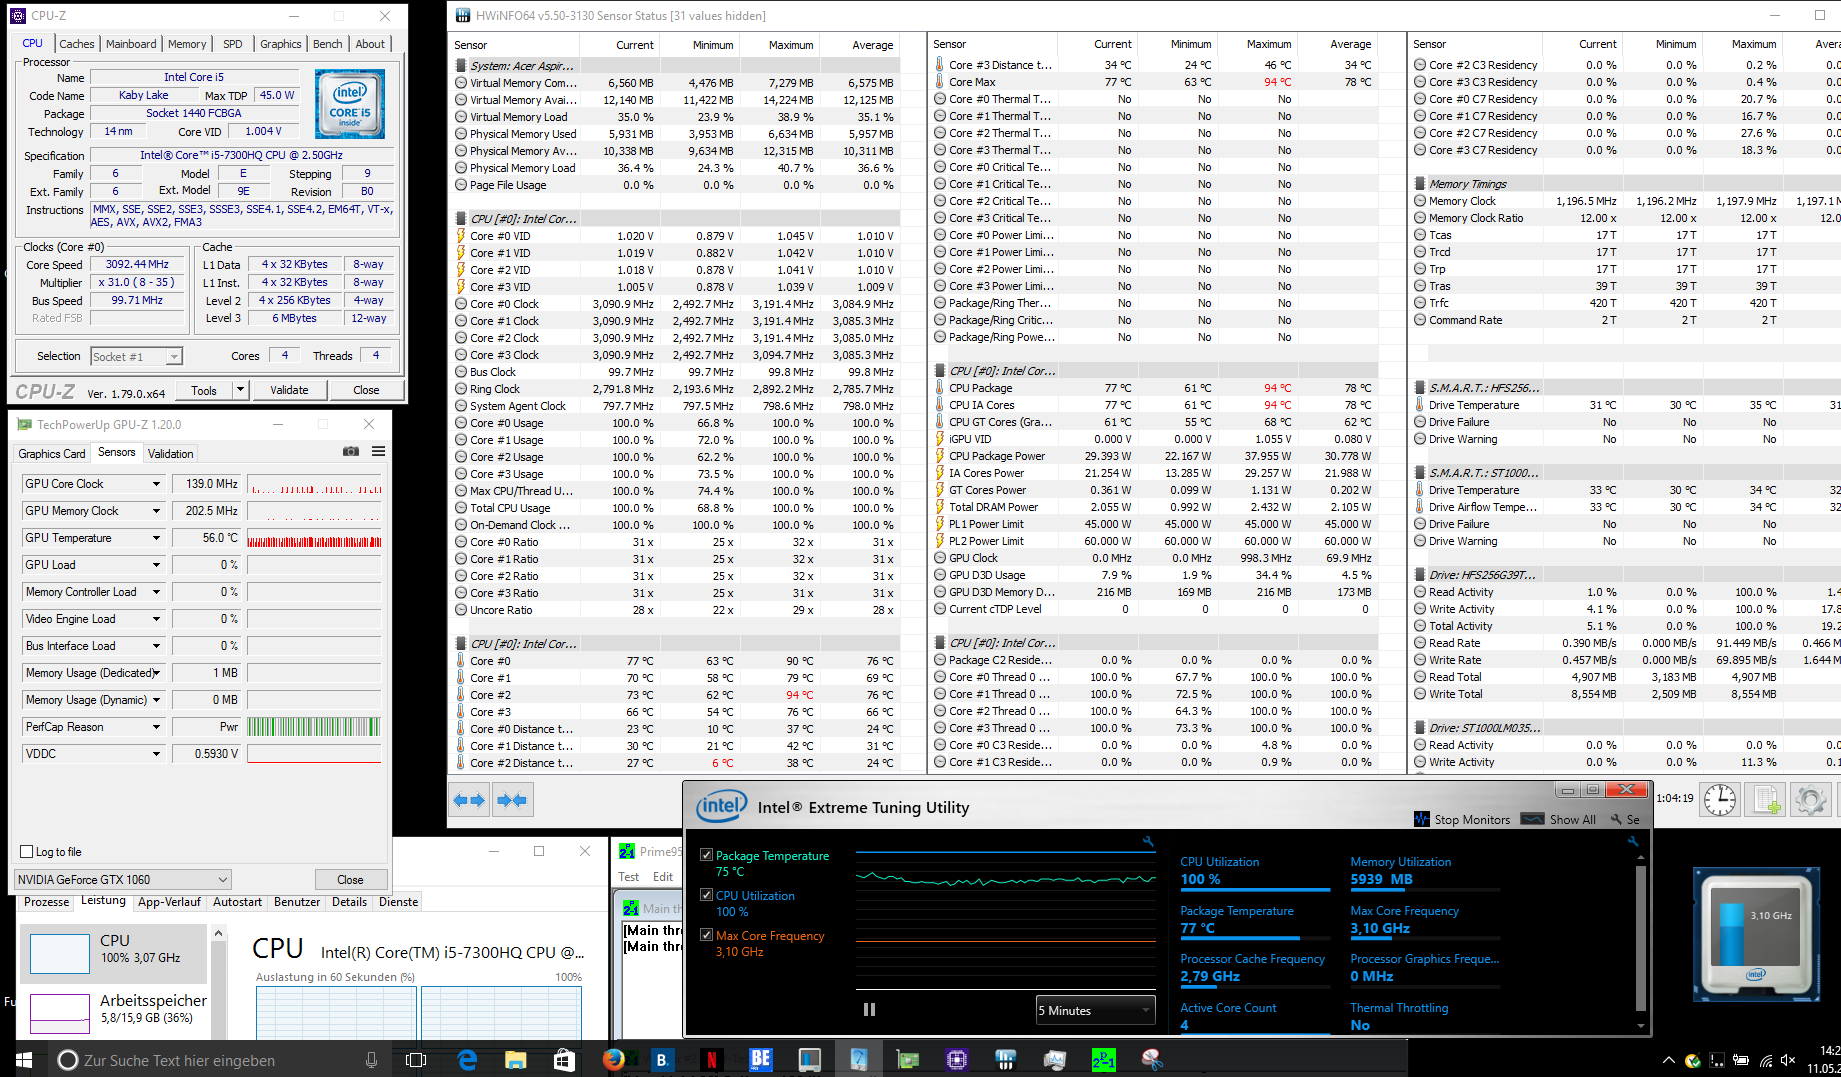The width and height of the screenshot is (1841, 1077).
Task: Switch to CPU-Z Bench tab
Action: point(327,44)
